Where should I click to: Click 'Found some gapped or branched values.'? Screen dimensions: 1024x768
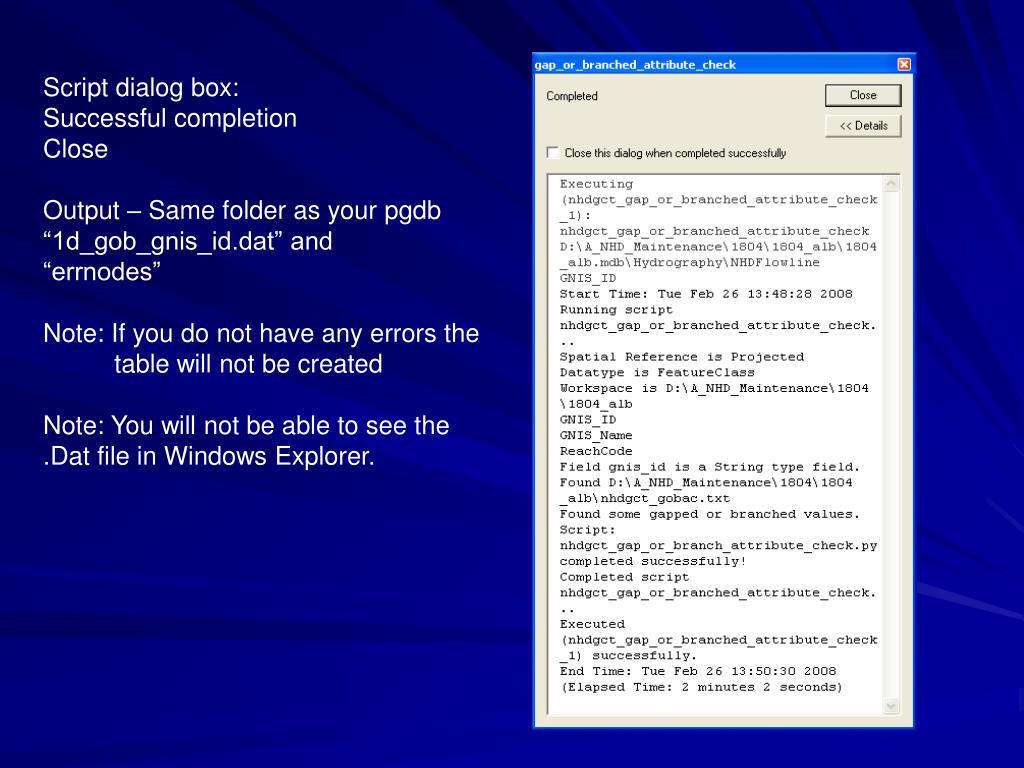click(710, 514)
